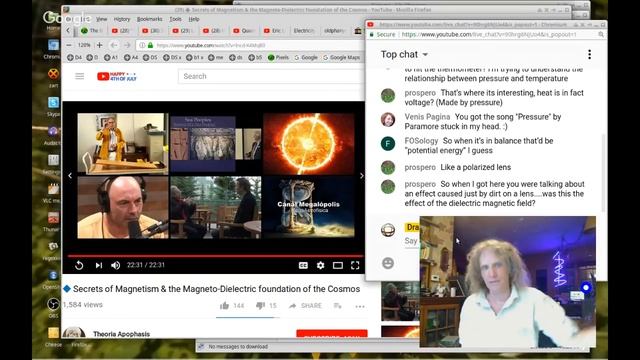640x360 pixels.
Task: Show previous suggested videos in end screen
Action: point(70,176)
